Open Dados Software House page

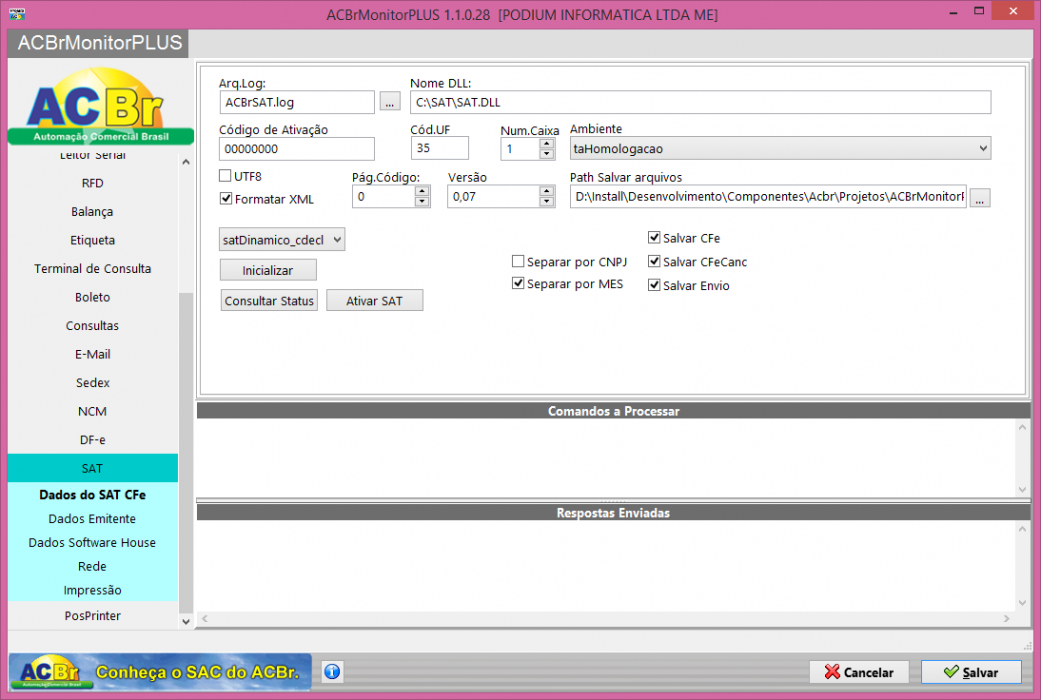93,543
